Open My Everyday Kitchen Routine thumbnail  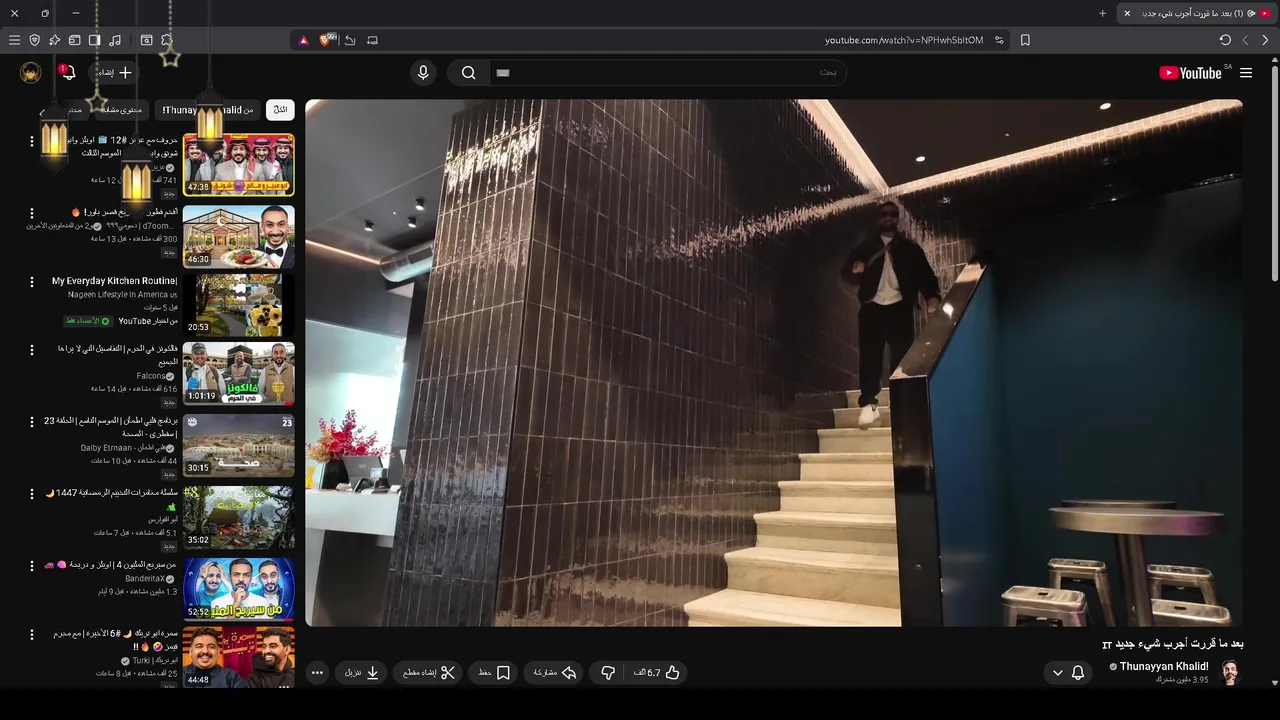coord(239,305)
